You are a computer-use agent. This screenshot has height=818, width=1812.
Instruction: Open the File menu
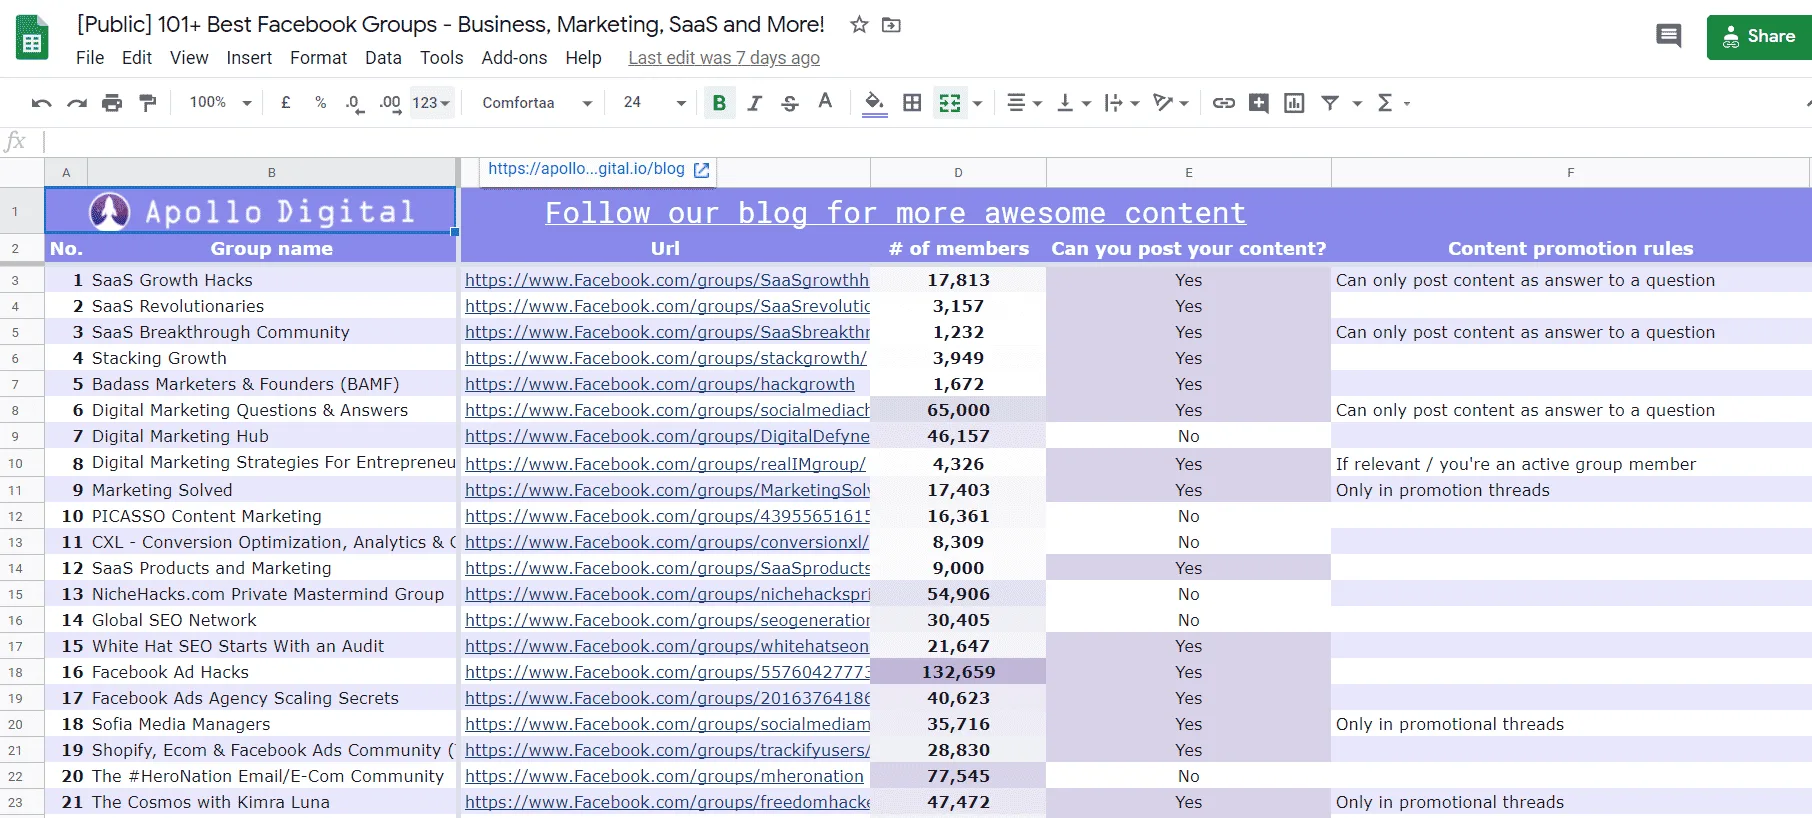point(90,58)
